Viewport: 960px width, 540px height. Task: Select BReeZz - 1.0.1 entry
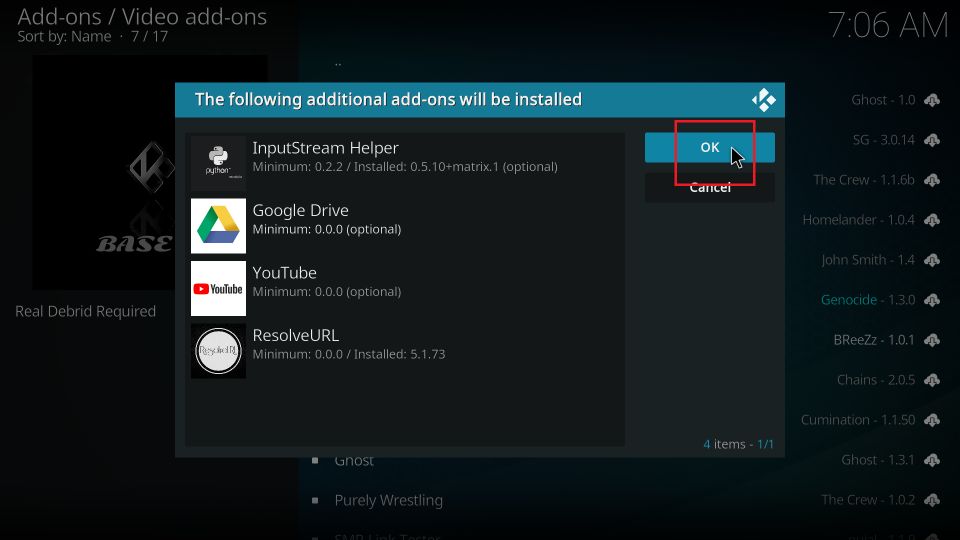[x=874, y=340]
